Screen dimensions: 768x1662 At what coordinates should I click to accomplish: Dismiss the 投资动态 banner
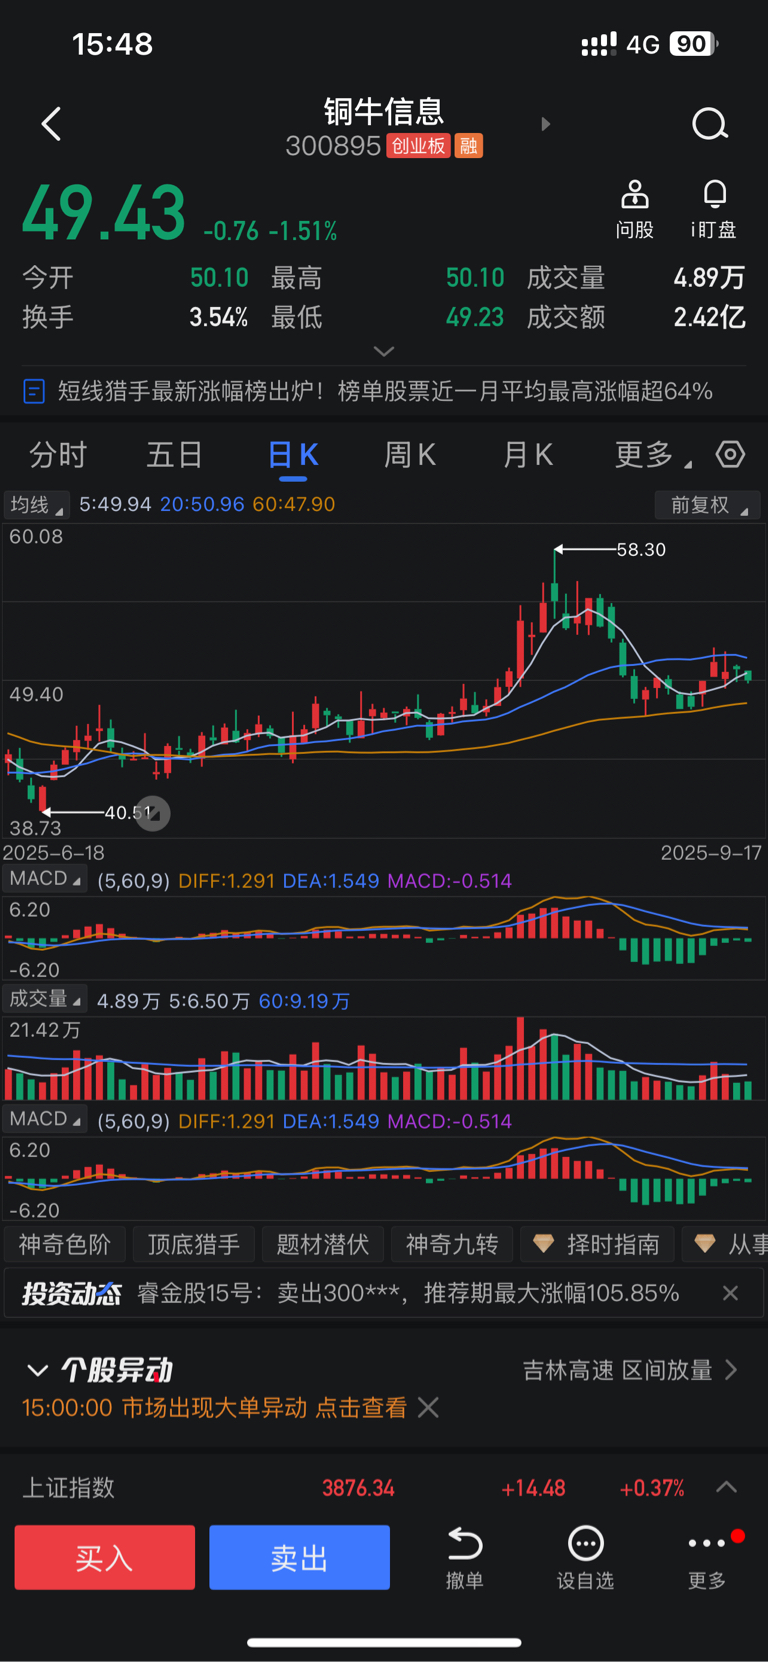[731, 1293]
